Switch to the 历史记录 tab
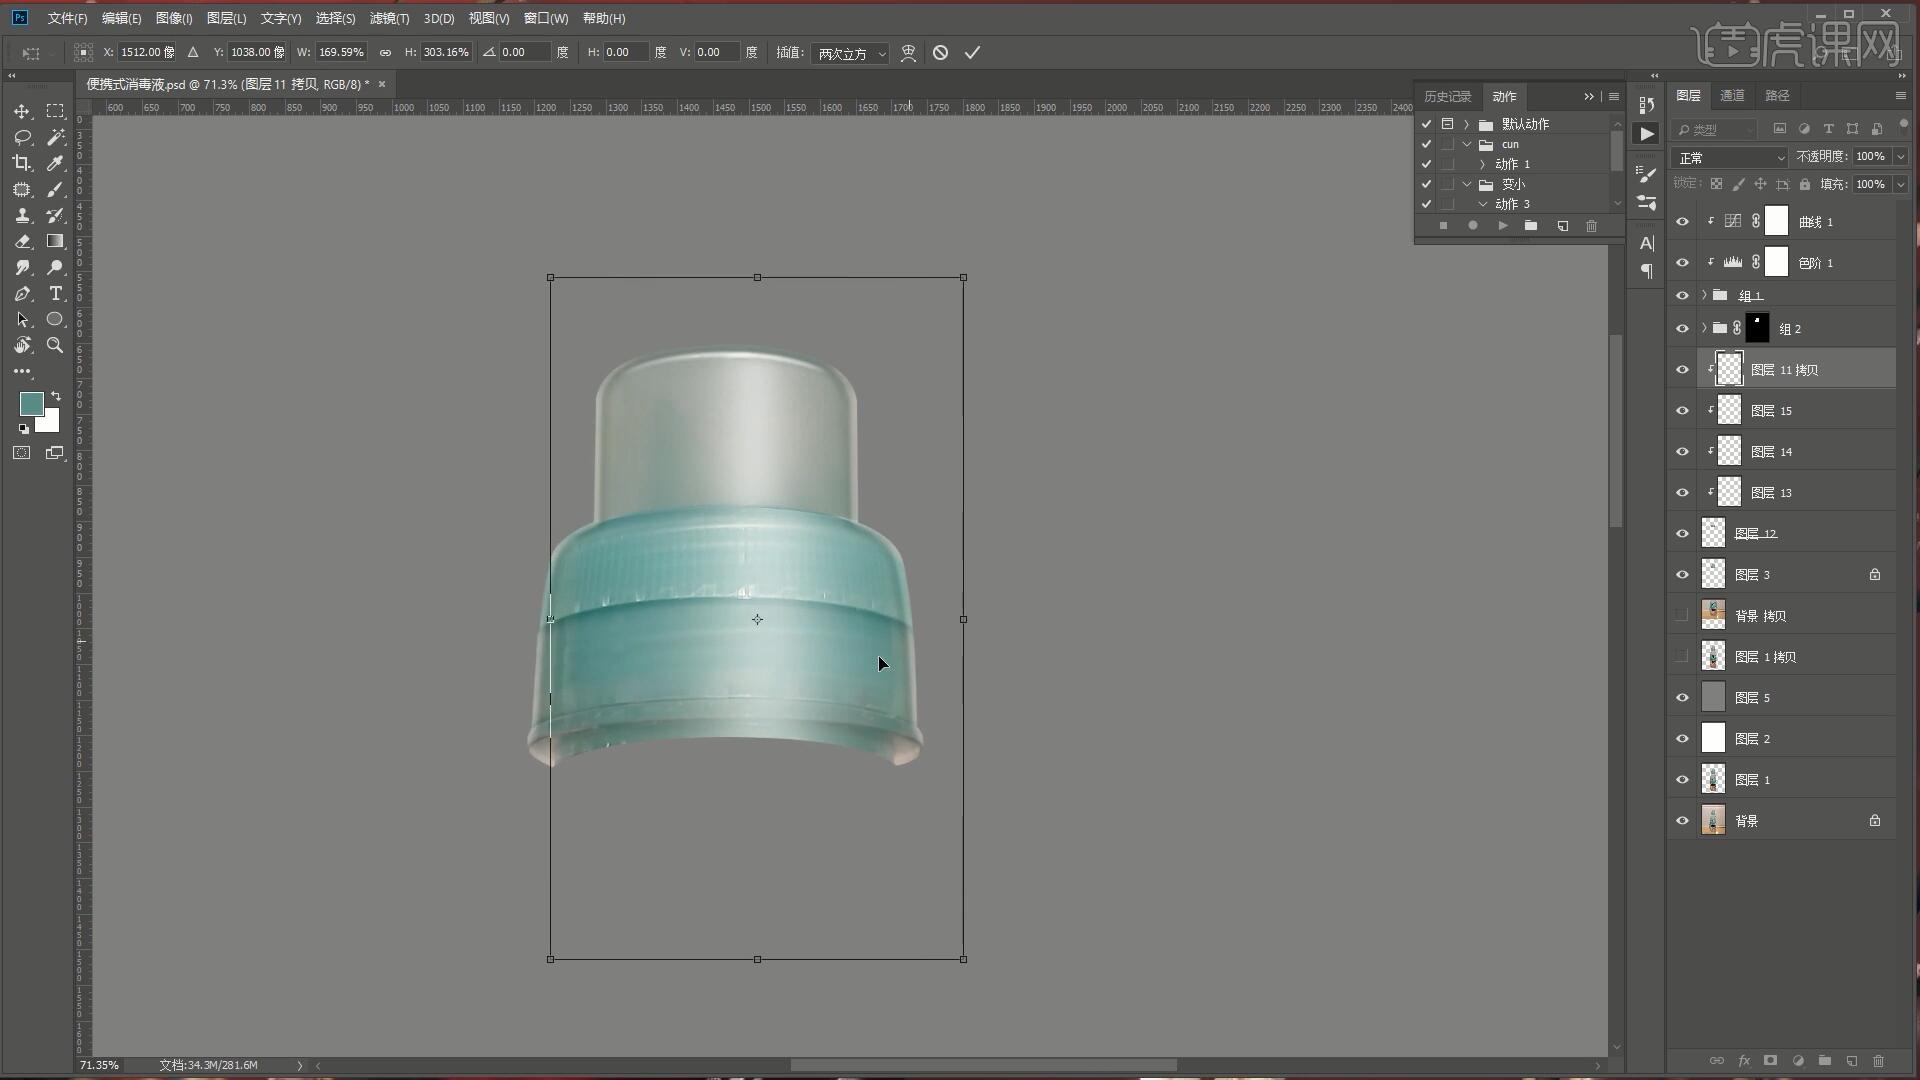Image resolution: width=1920 pixels, height=1080 pixels. coord(1447,96)
